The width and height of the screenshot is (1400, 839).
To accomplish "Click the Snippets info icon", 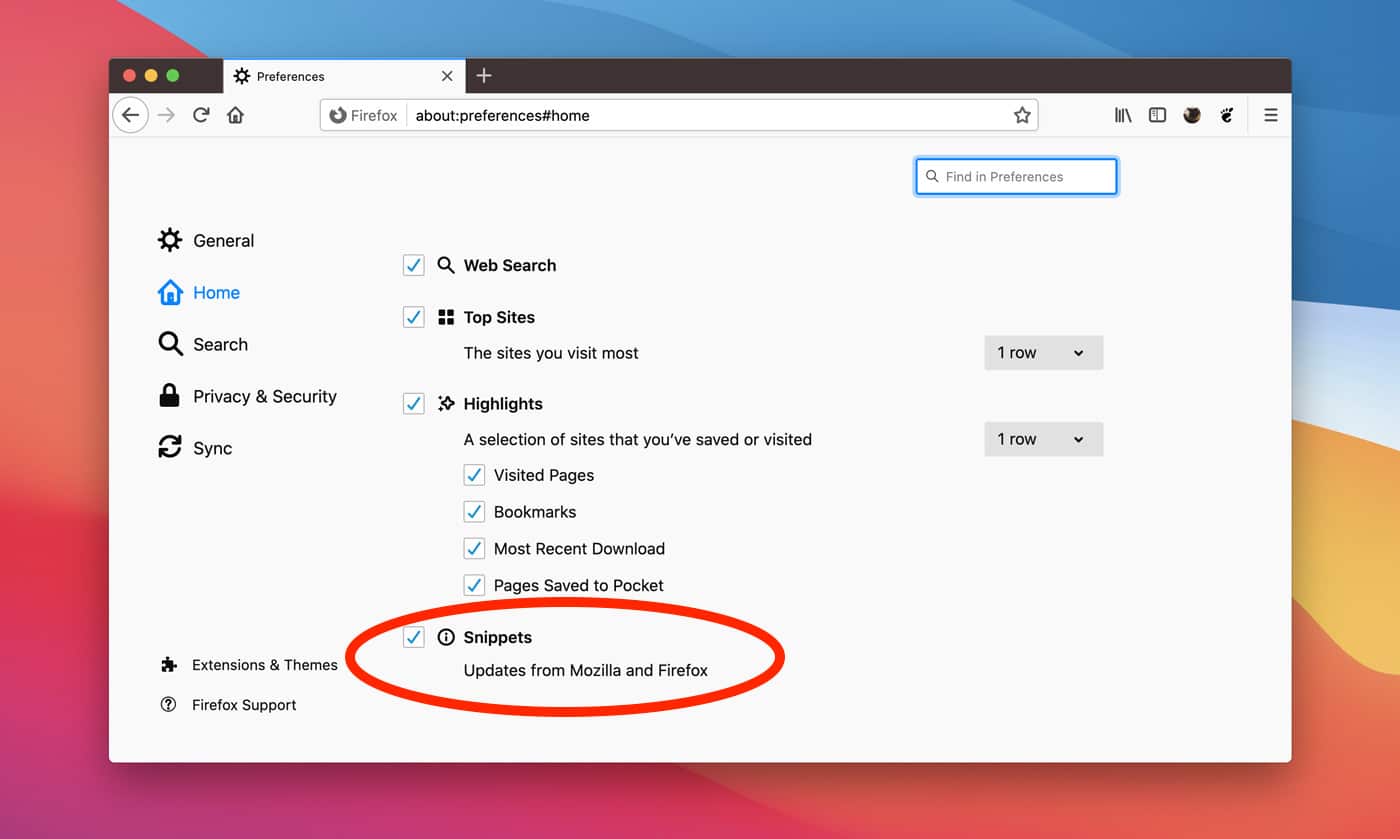I will [446, 637].
